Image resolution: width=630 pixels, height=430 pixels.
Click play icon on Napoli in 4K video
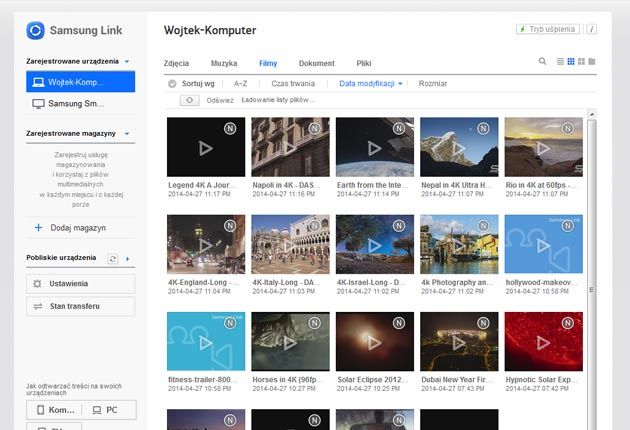click(290, 148)
